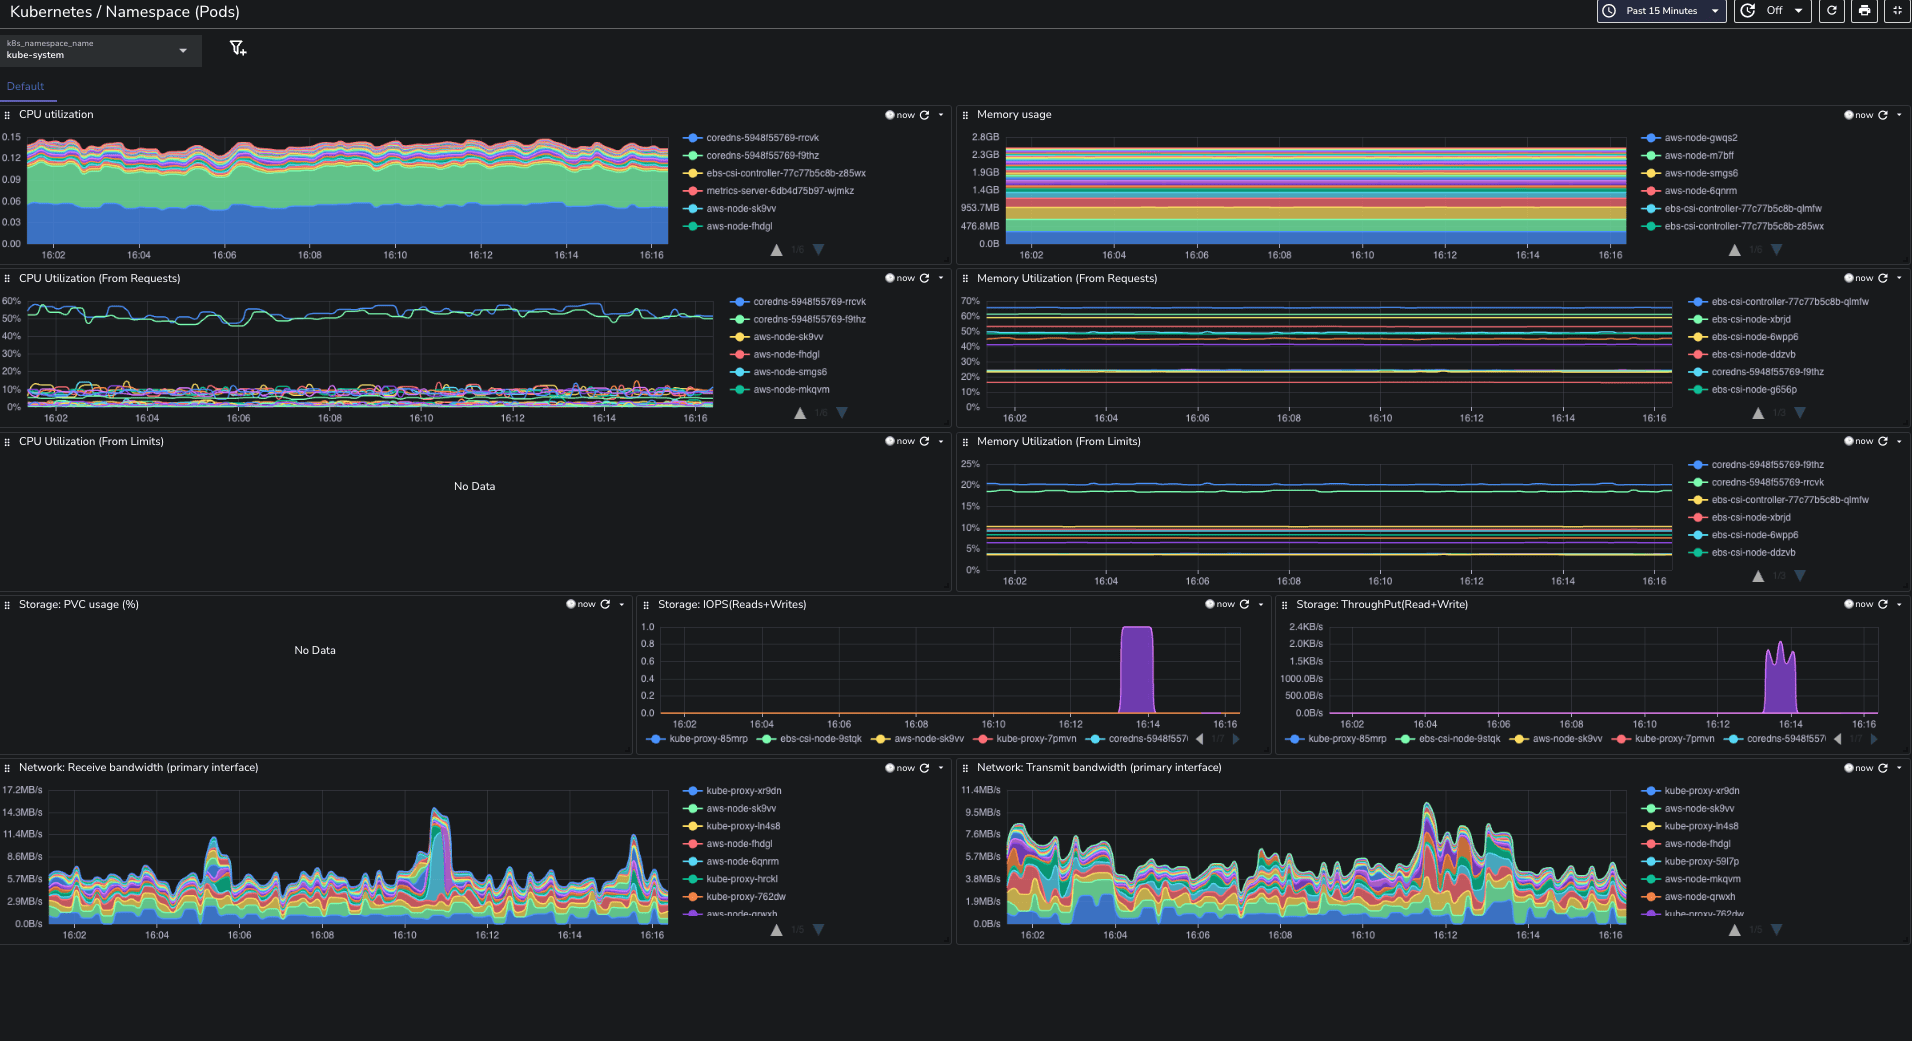The height and width of the screenshot is (1041, 1912).
Task: Click next legend page arrow in Storage IOPS panel
Action: [x=1237, y=739]
